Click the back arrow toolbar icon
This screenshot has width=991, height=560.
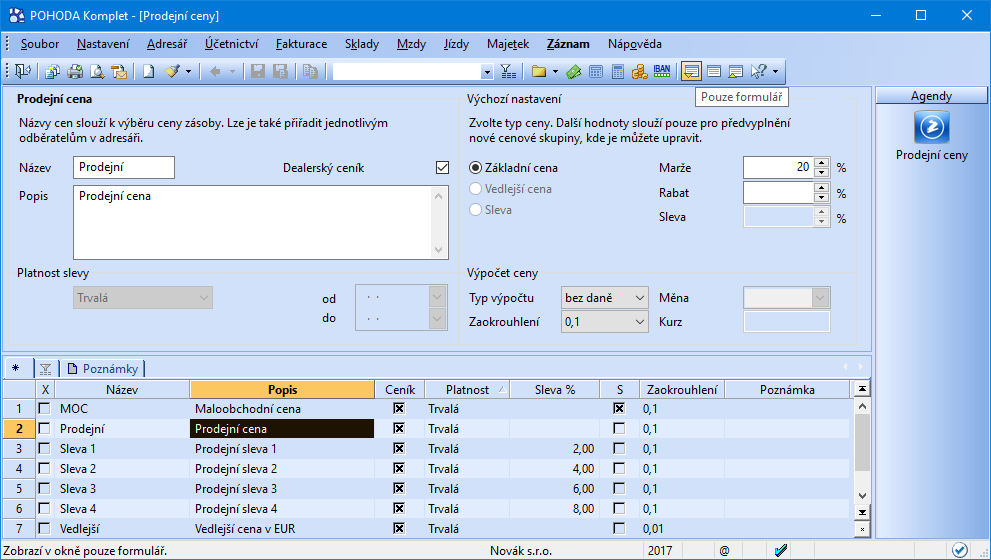point(215,71)
